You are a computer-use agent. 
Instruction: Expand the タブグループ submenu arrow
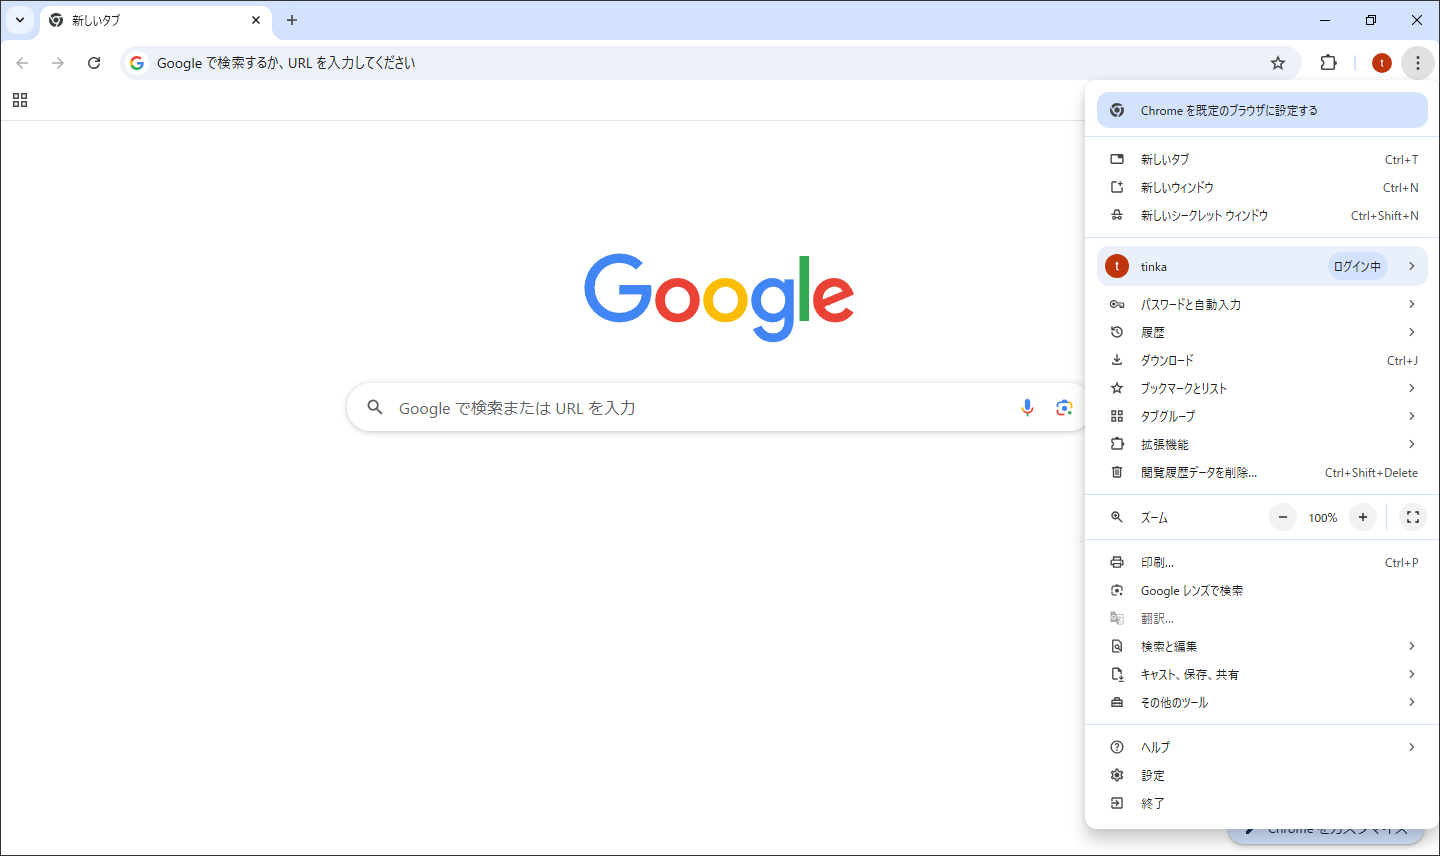point(1411,416)
